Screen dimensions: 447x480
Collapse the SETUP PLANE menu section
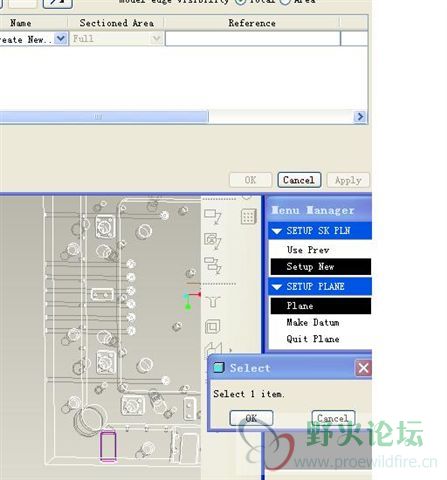point(277,287)
